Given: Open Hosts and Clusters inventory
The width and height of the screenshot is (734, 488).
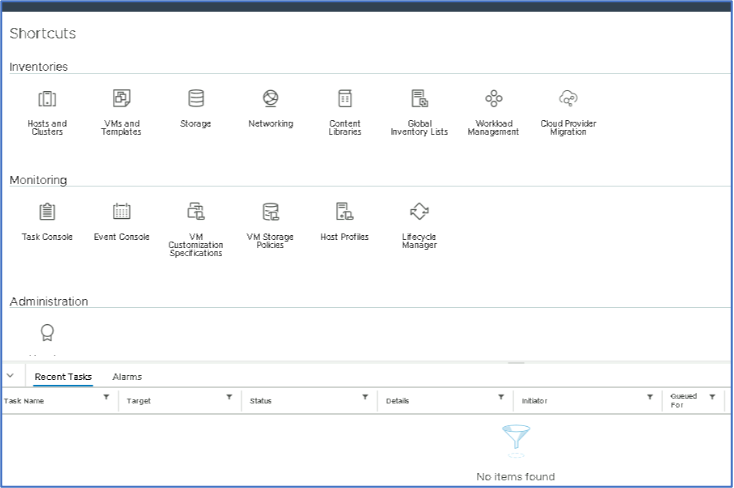Looking at the screenshot, I should (x=47, y=99).
